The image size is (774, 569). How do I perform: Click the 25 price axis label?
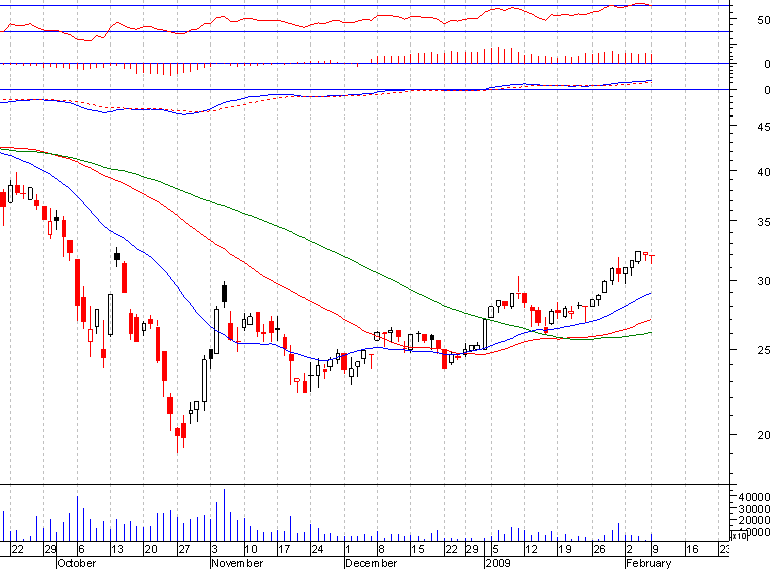(764, 350)
